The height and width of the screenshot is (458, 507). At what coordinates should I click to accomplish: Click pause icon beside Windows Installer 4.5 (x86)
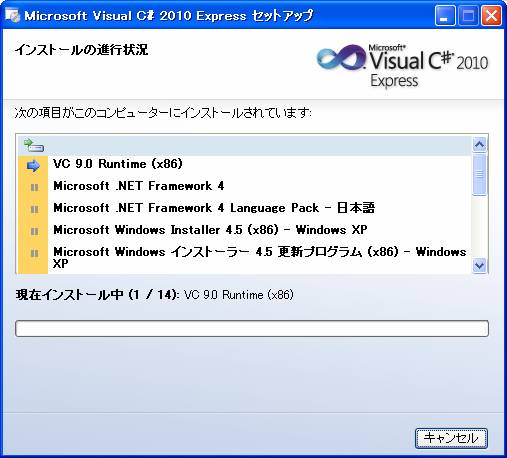[x=34, y=231]
